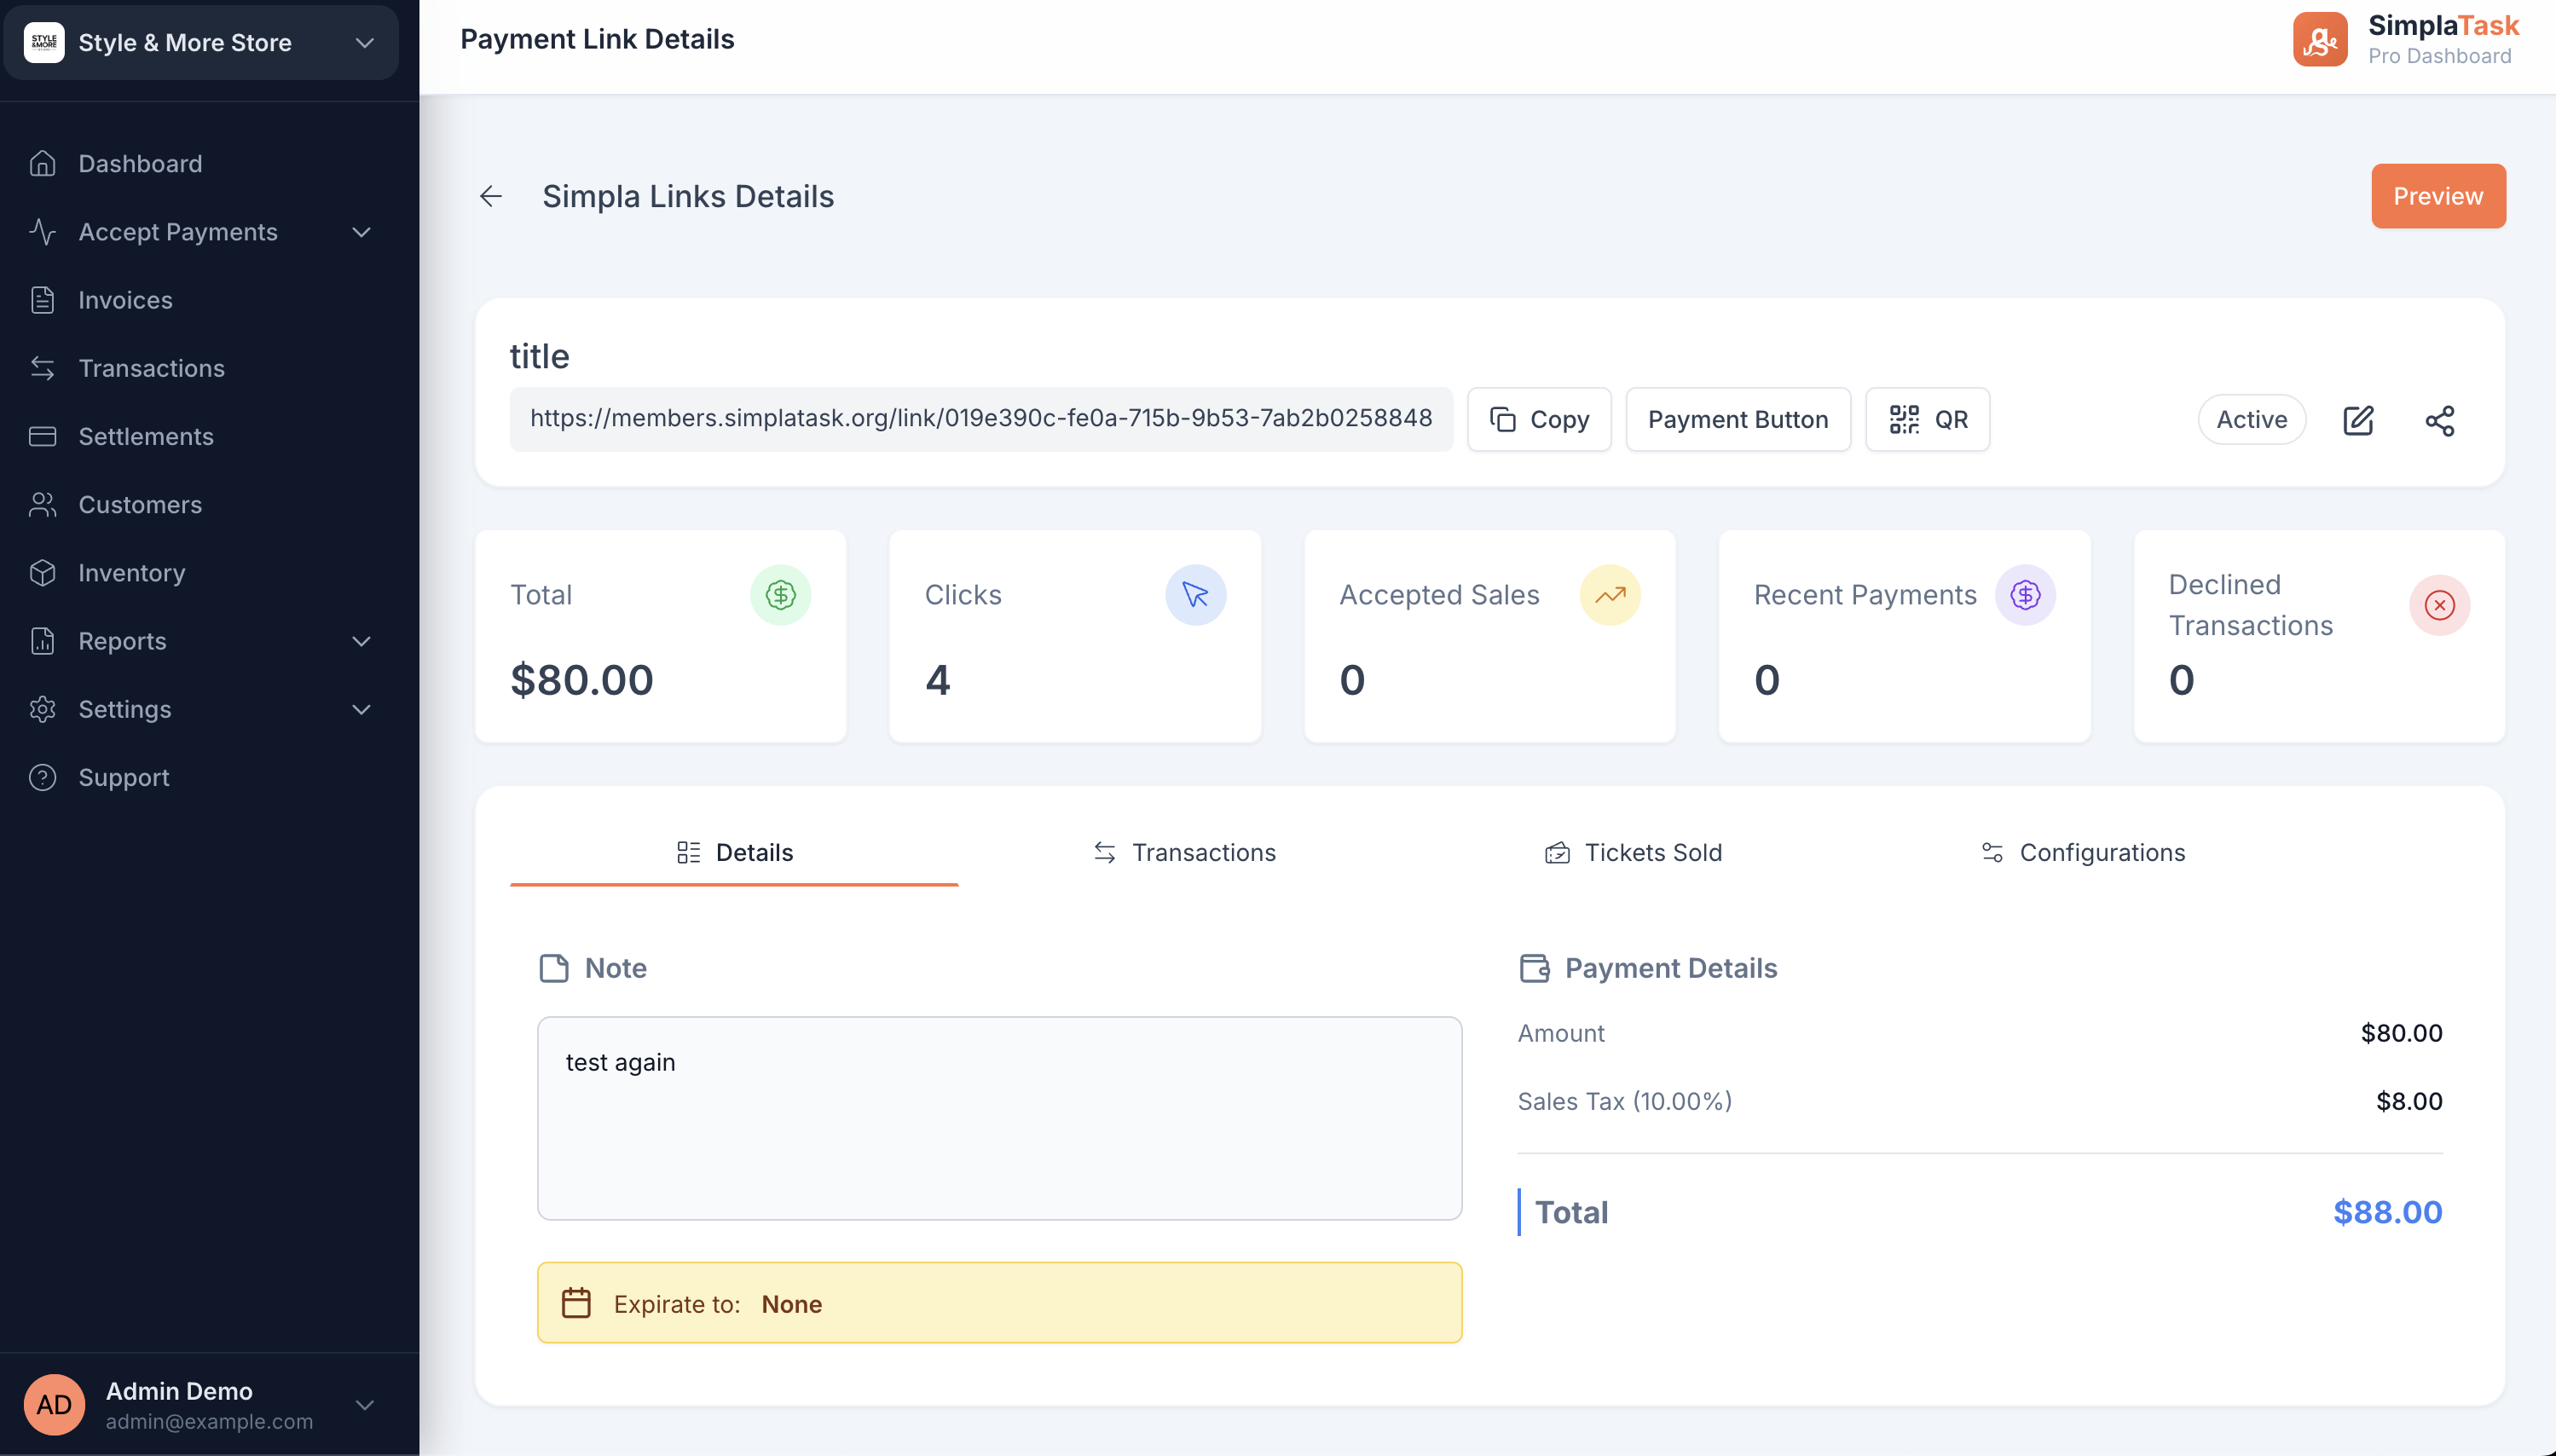Click the Support help circle icon
Image resolution: width=2556 pixels, height=1456 pixels.
[42, 777]
